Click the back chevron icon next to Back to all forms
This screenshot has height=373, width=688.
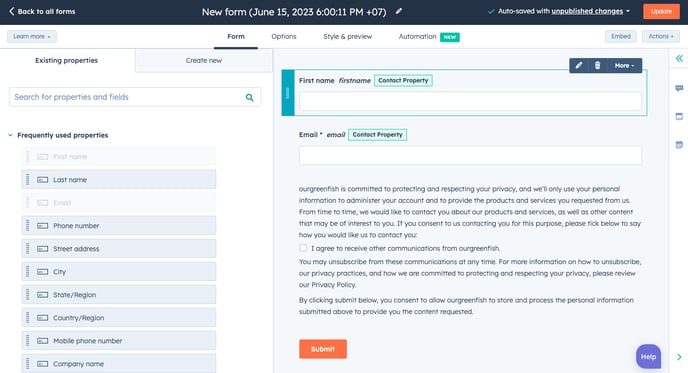click(x=12, y=11)
